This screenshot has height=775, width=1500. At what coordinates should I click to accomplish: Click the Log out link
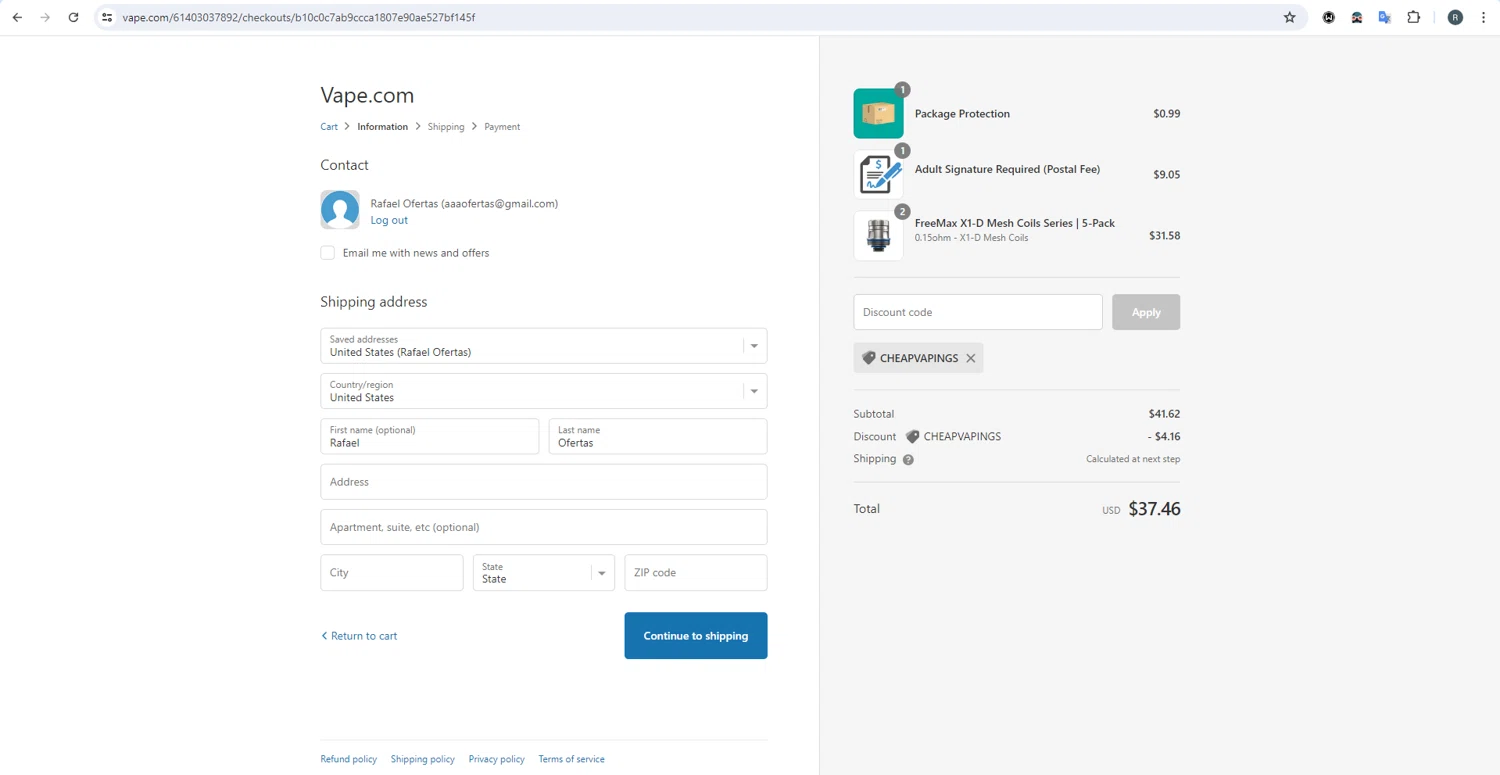pyautogui.click(x=389, y=220)
